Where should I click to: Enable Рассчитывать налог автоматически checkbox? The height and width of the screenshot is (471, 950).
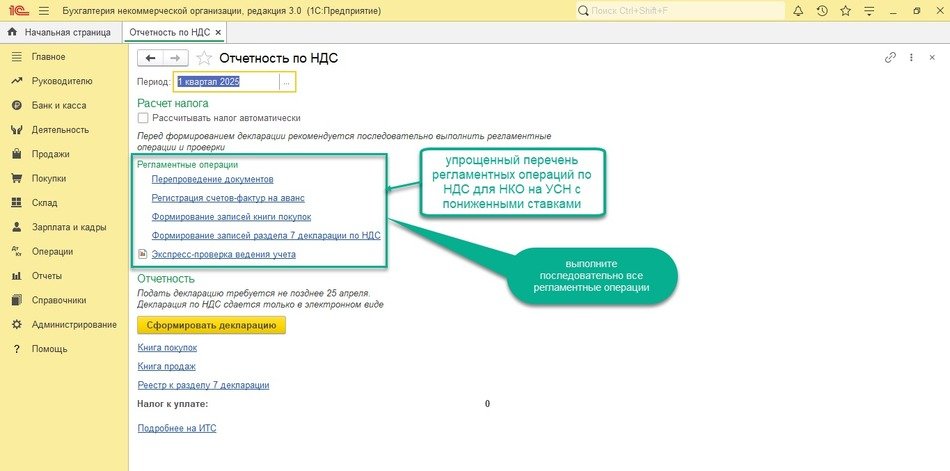(144, 118)
